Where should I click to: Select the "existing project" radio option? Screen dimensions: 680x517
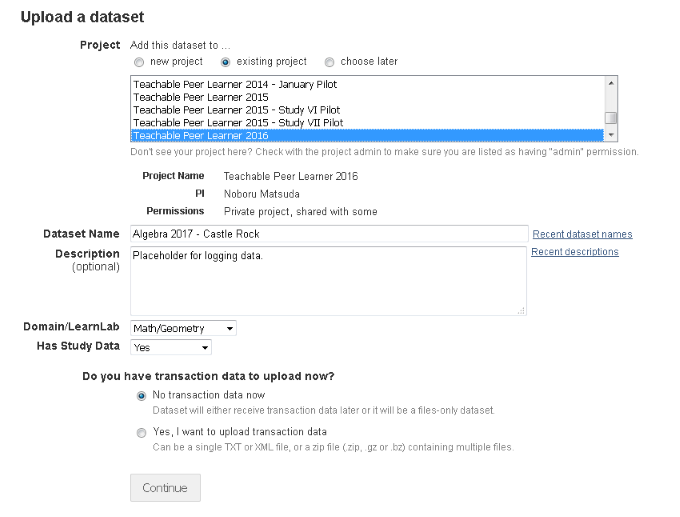[226, 62]
